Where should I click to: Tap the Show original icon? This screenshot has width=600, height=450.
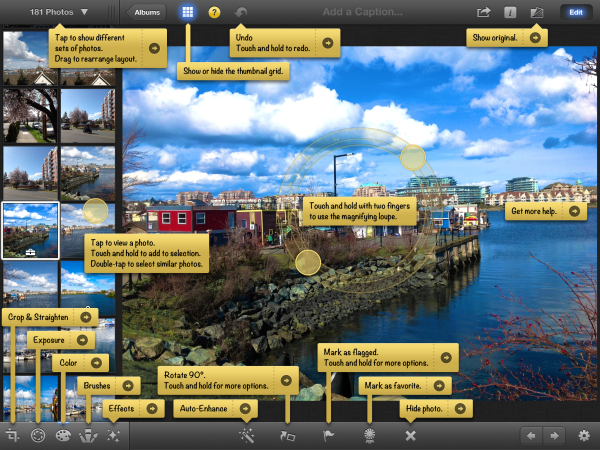pos(536,12)
